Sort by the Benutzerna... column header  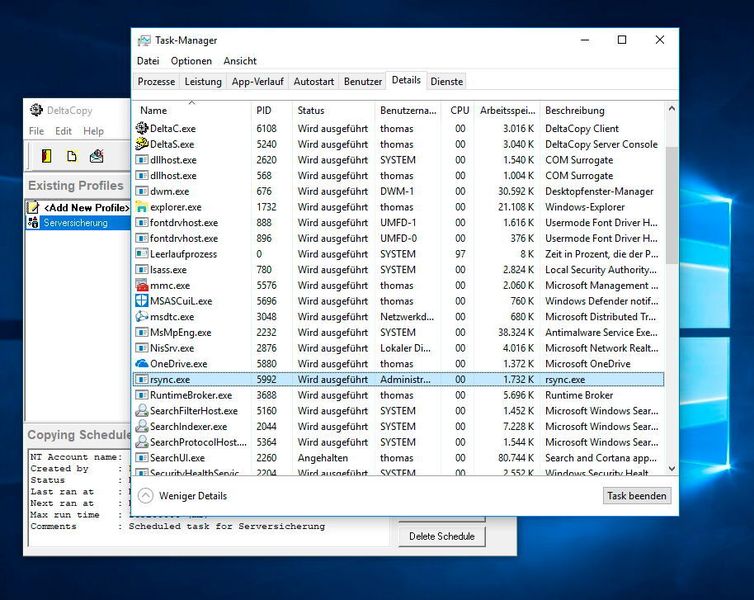coord(407,111)
